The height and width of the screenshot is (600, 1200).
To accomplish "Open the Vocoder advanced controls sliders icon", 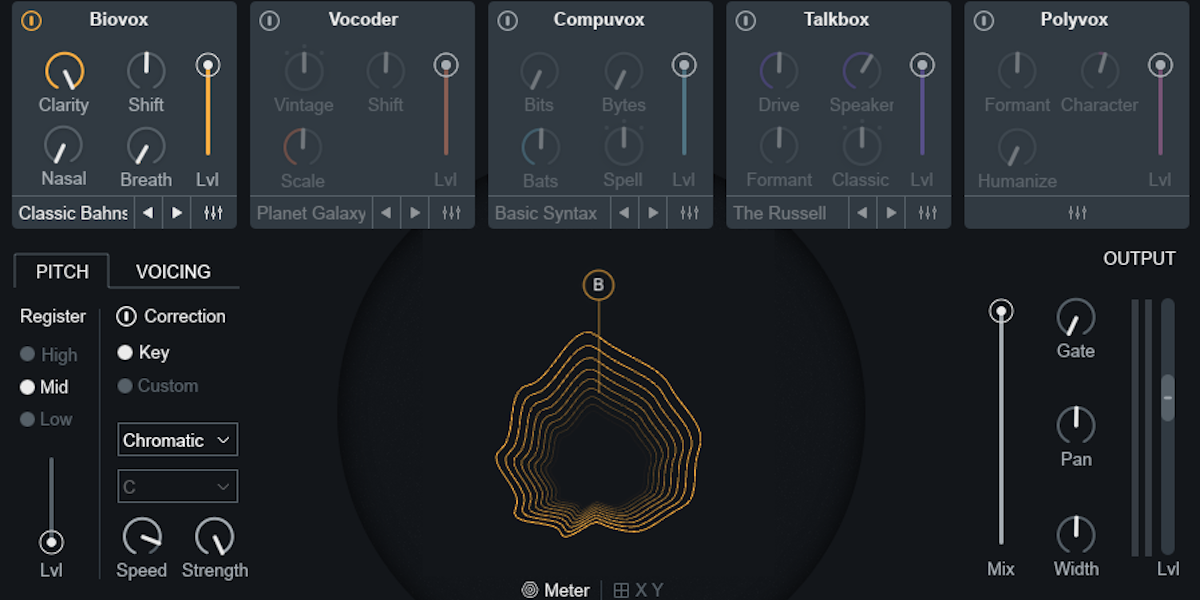I will (452, 212).
